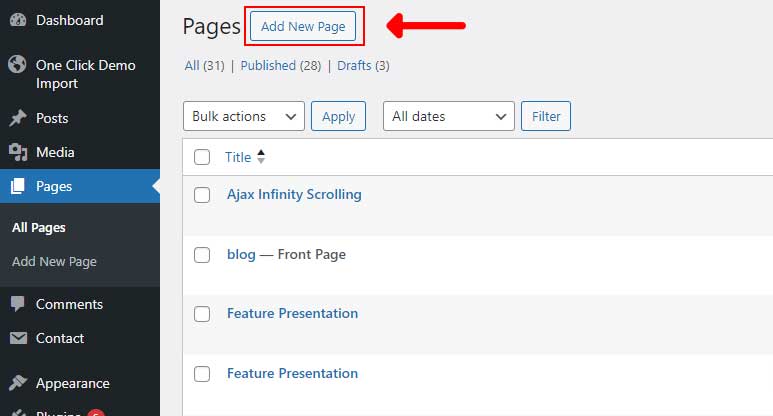Sort pages using the Title arrows
The width and height of the screenshot is (773, 416).
(x=261, y=157)
